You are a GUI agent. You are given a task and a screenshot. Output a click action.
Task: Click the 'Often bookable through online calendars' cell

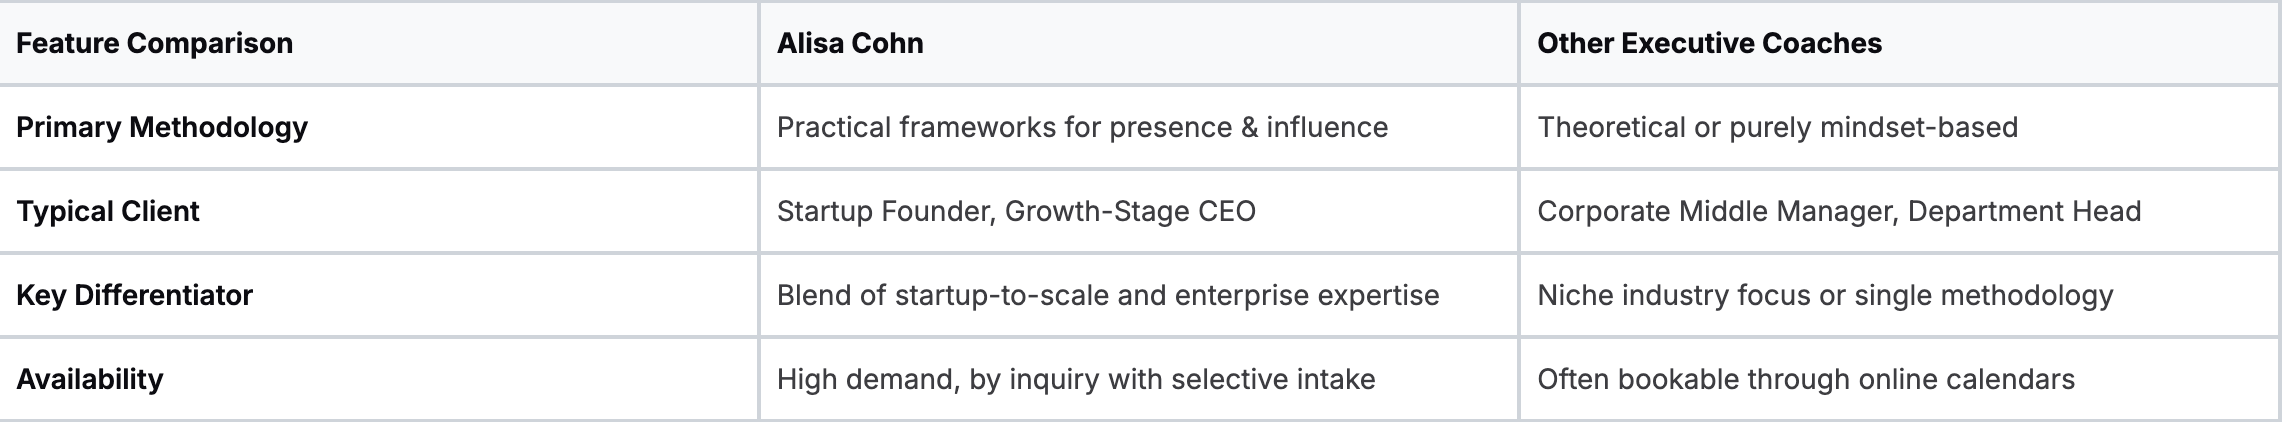coord(1806,379)
